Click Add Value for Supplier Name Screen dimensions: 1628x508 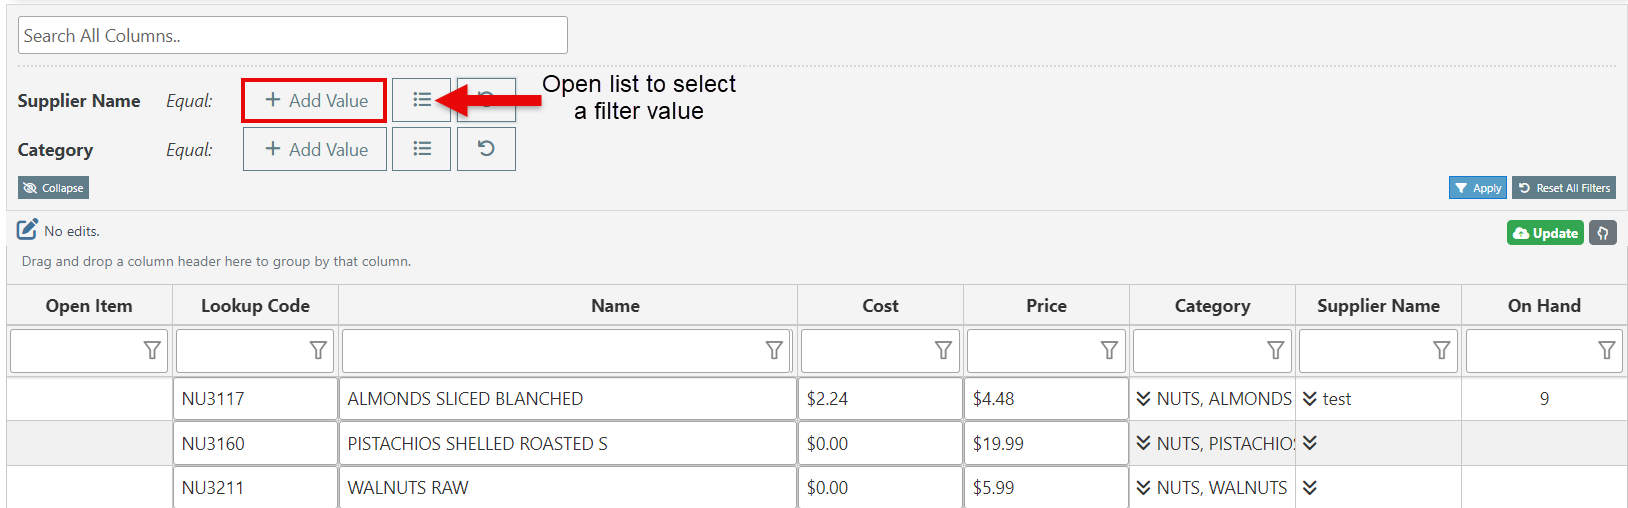pos(314,100)
